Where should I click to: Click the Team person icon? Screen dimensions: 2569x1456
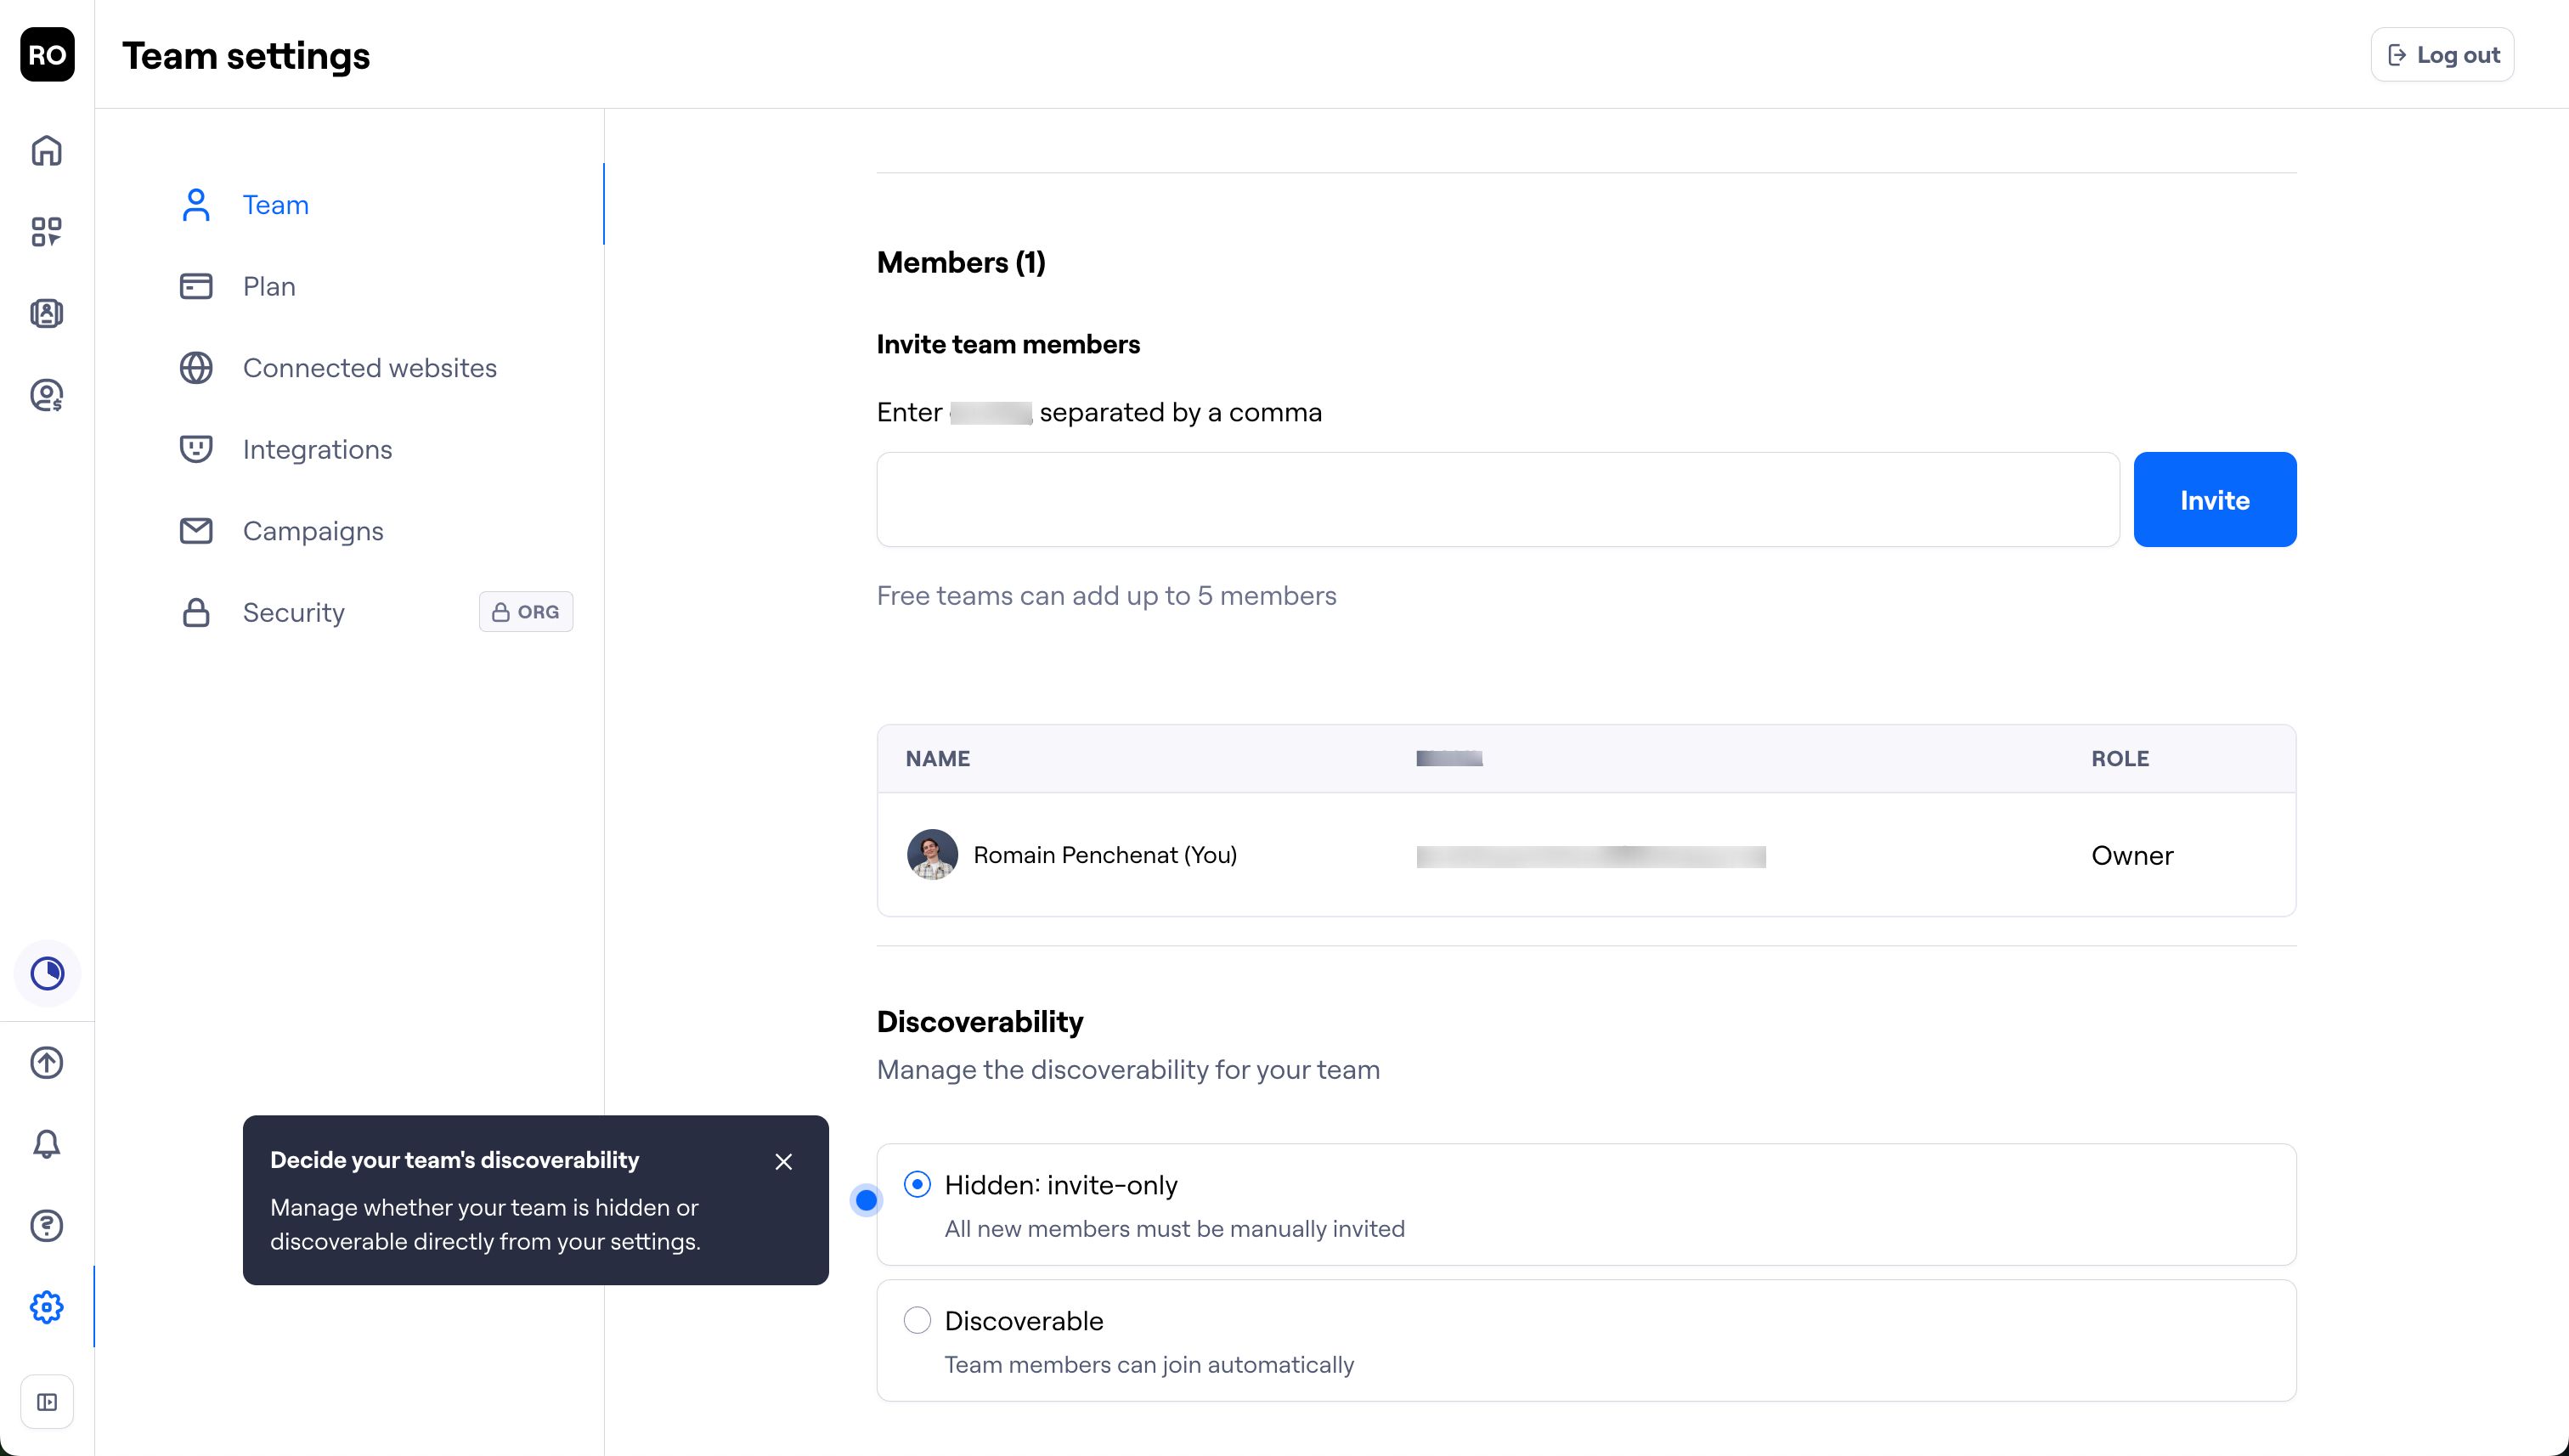196,205
